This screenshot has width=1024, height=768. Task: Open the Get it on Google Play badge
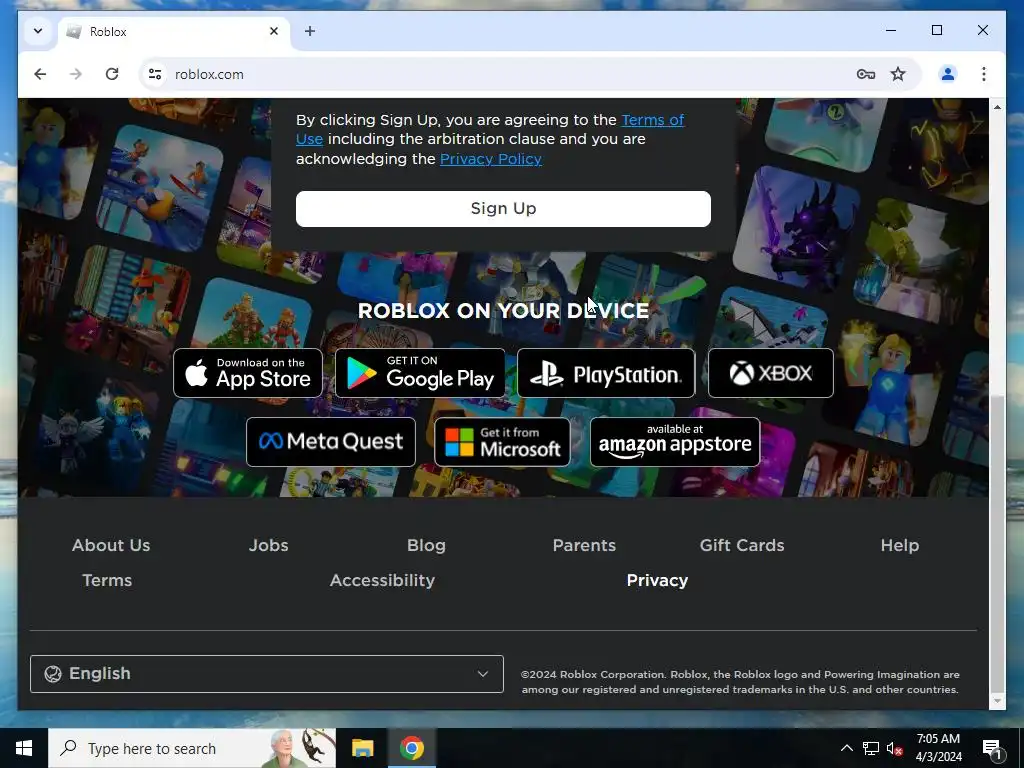(420, 373)
